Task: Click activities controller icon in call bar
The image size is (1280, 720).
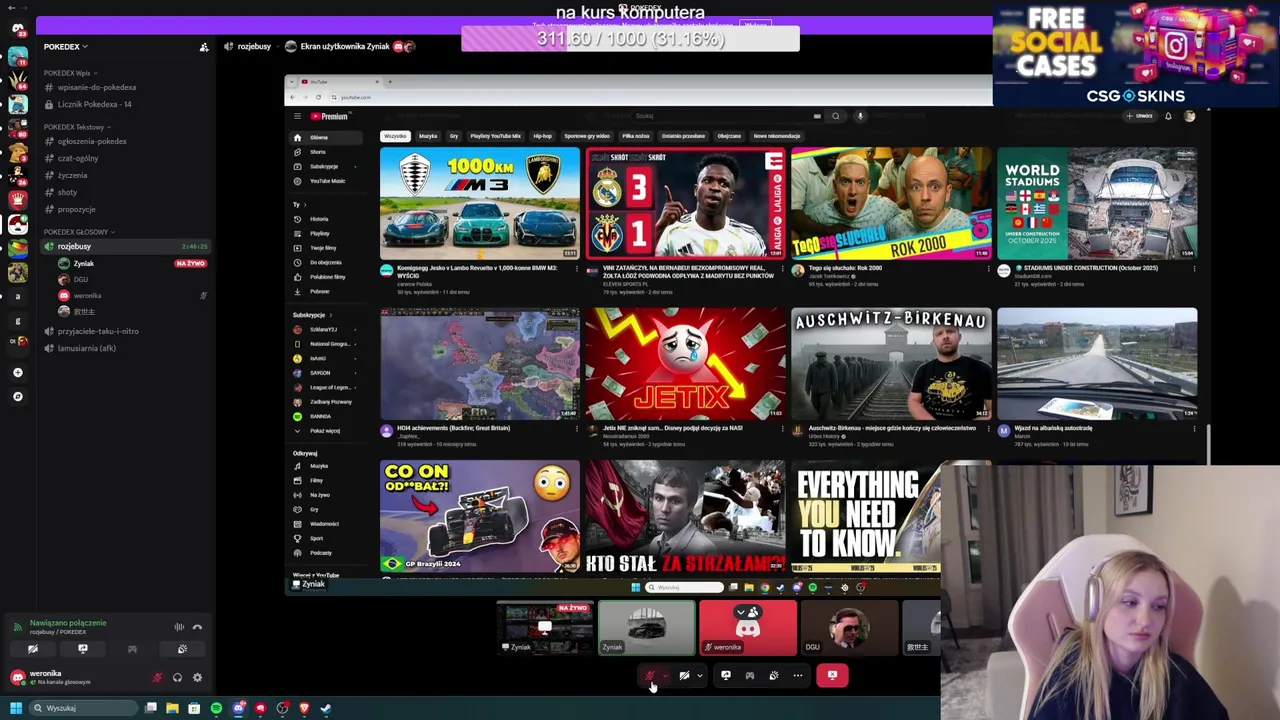Action: [x=750, y=676]
